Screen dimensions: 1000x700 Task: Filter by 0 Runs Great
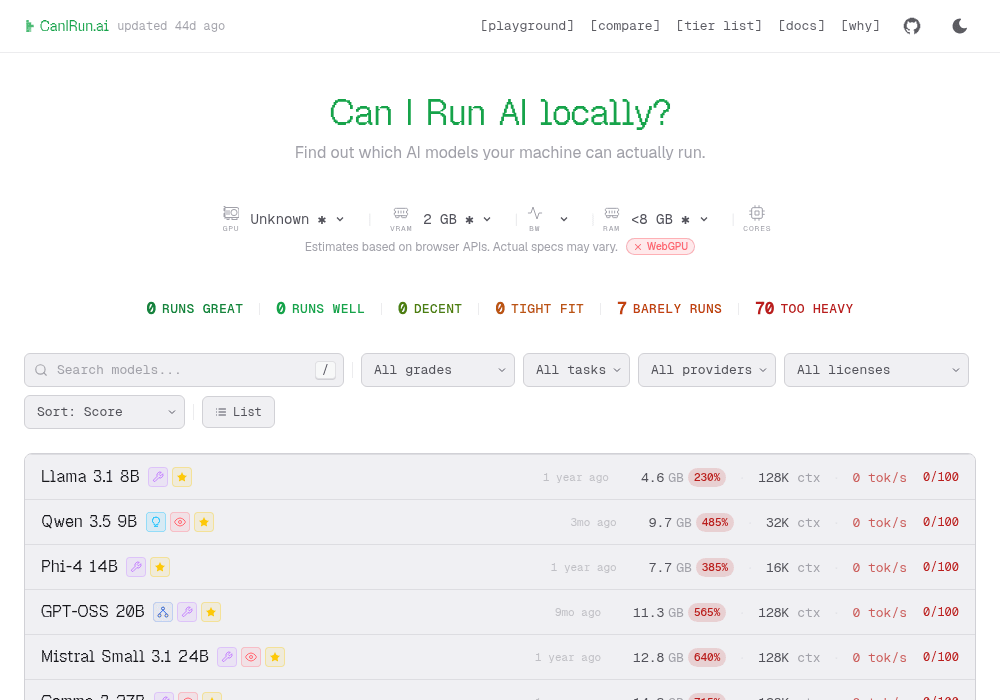(195, 309)
